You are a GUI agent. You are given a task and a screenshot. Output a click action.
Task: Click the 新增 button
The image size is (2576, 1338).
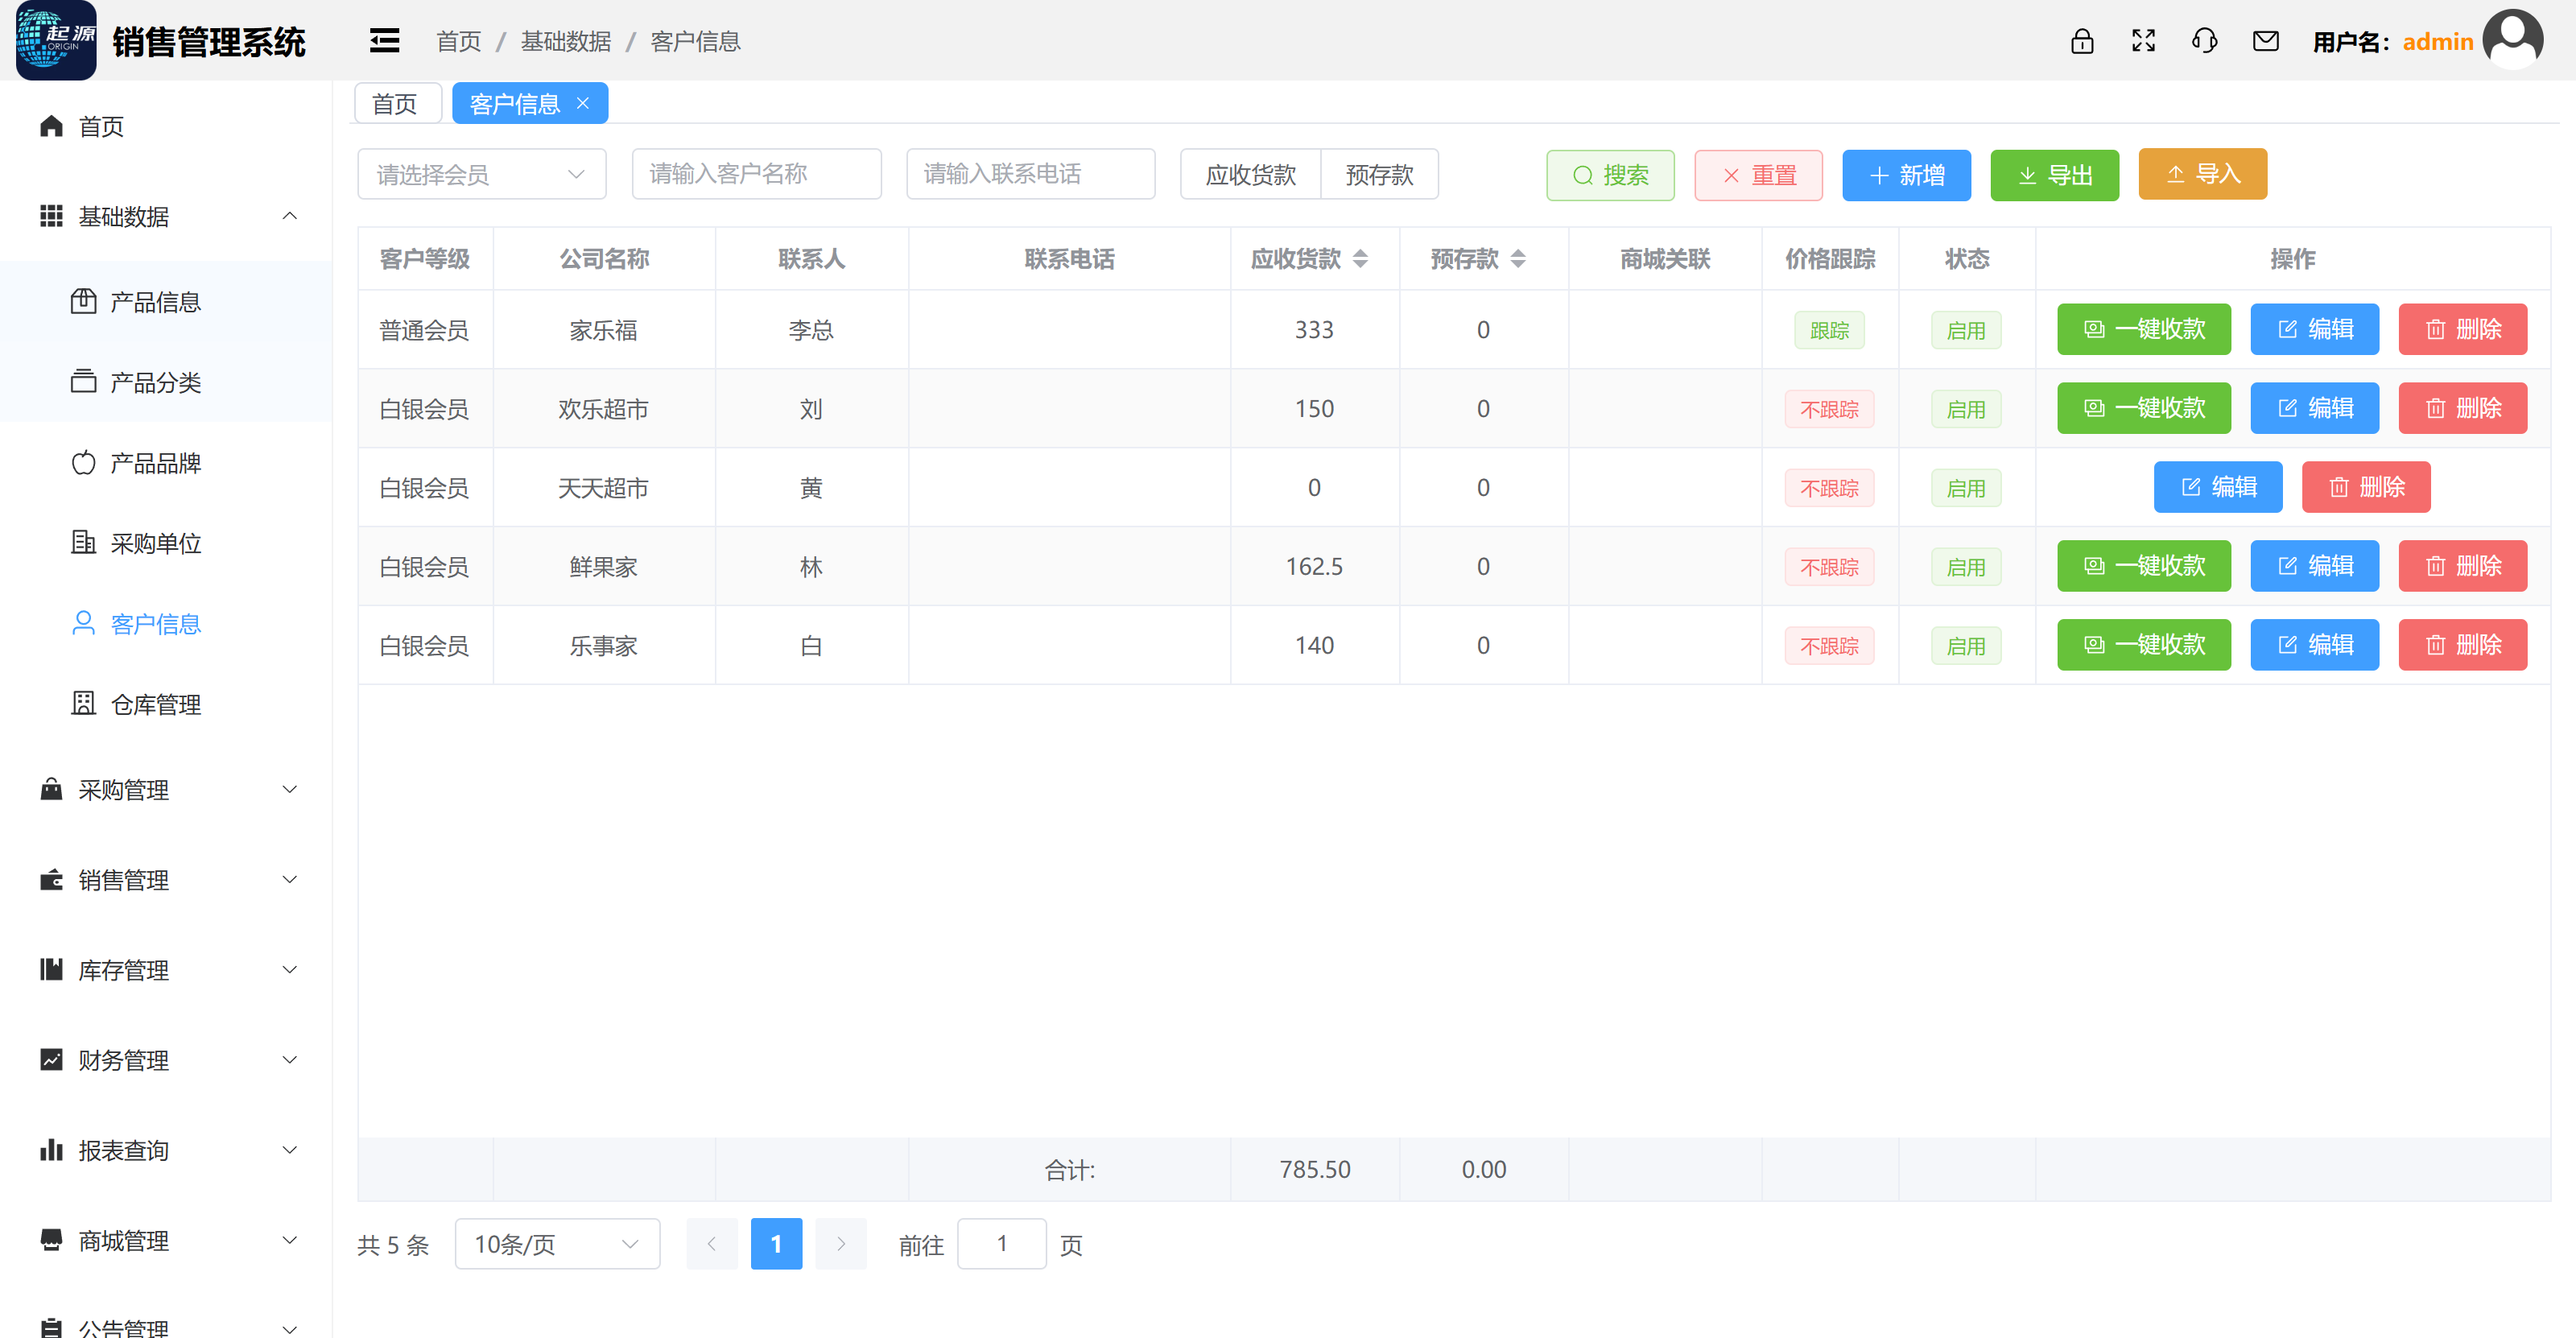[1907, 175]
